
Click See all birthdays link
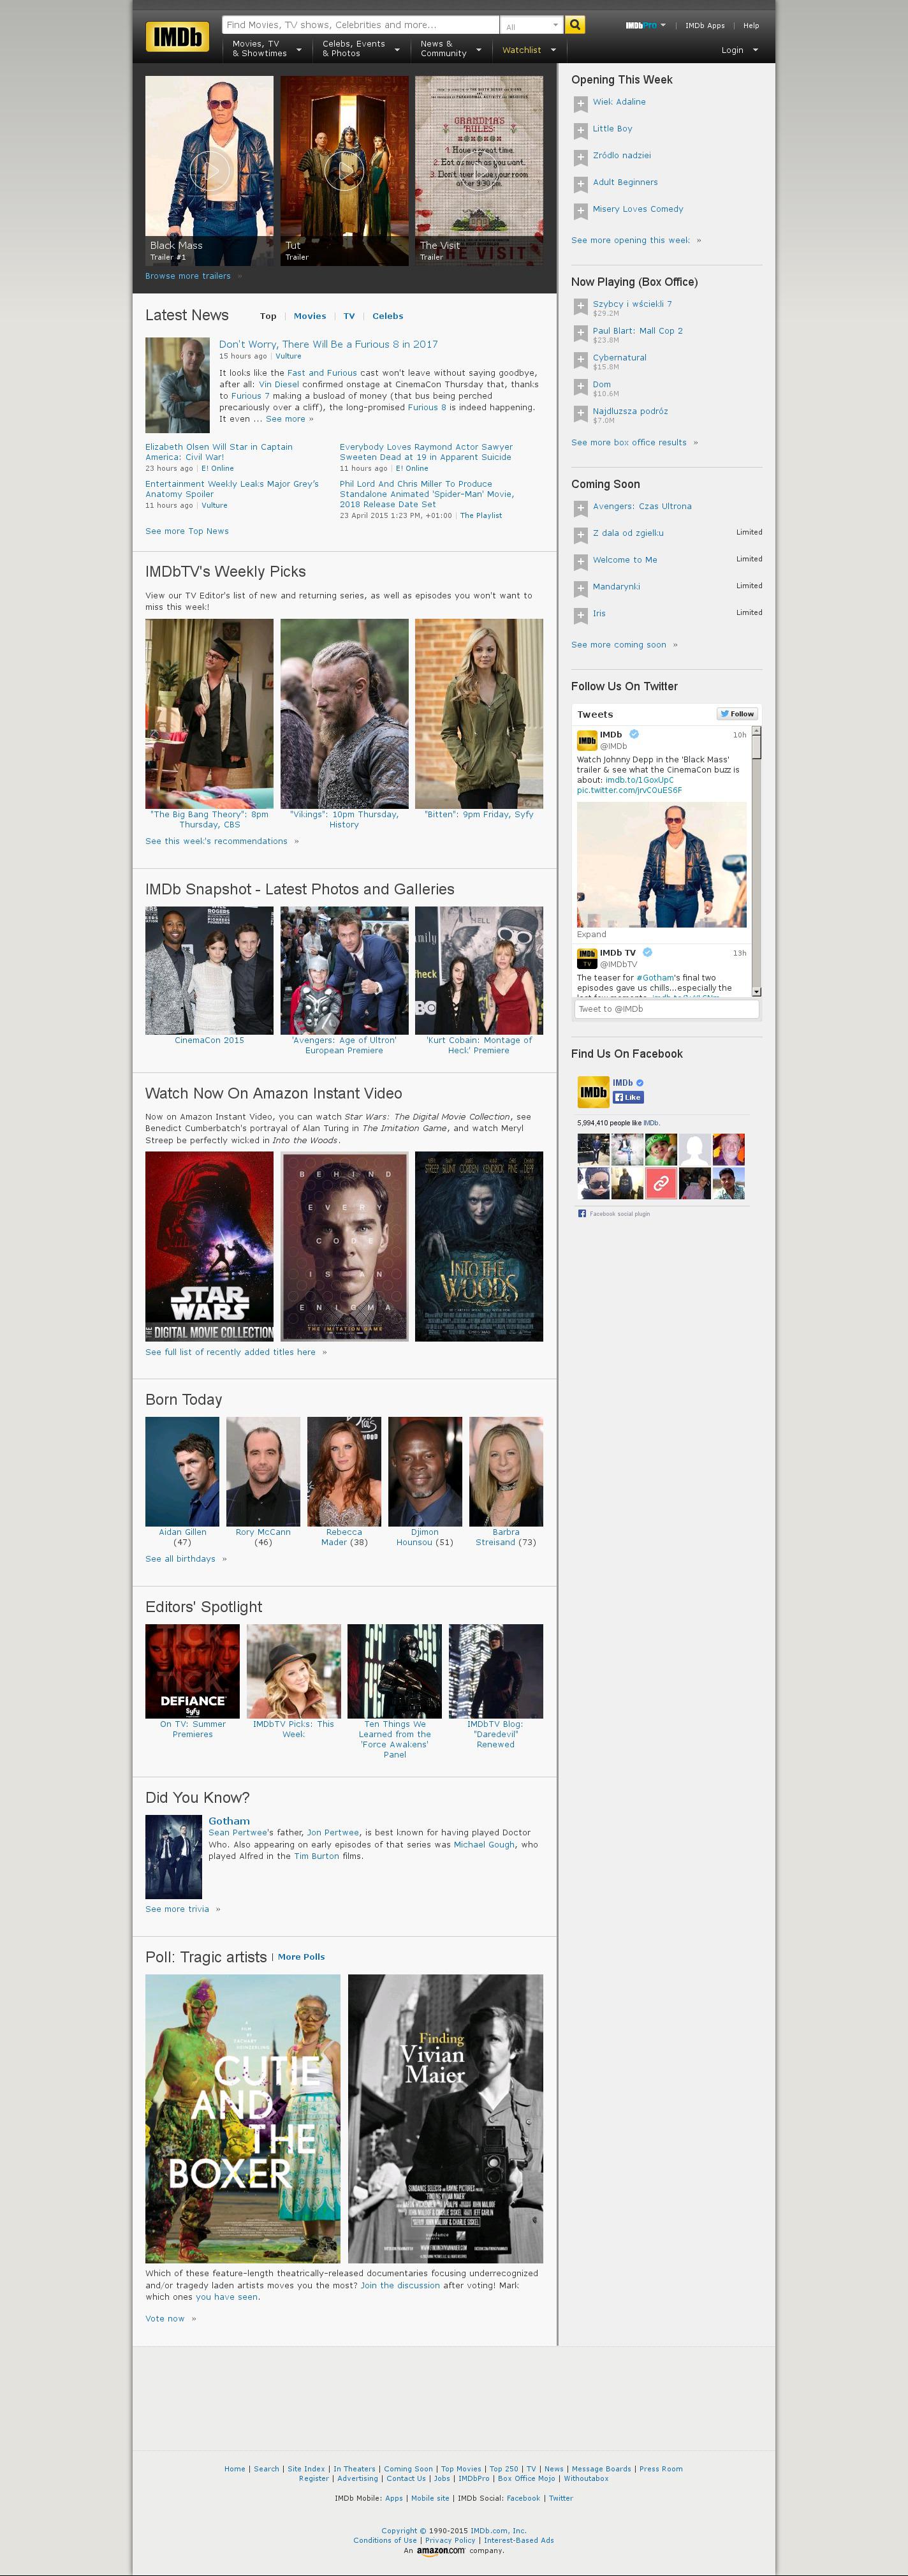[x=180, y=1558]
